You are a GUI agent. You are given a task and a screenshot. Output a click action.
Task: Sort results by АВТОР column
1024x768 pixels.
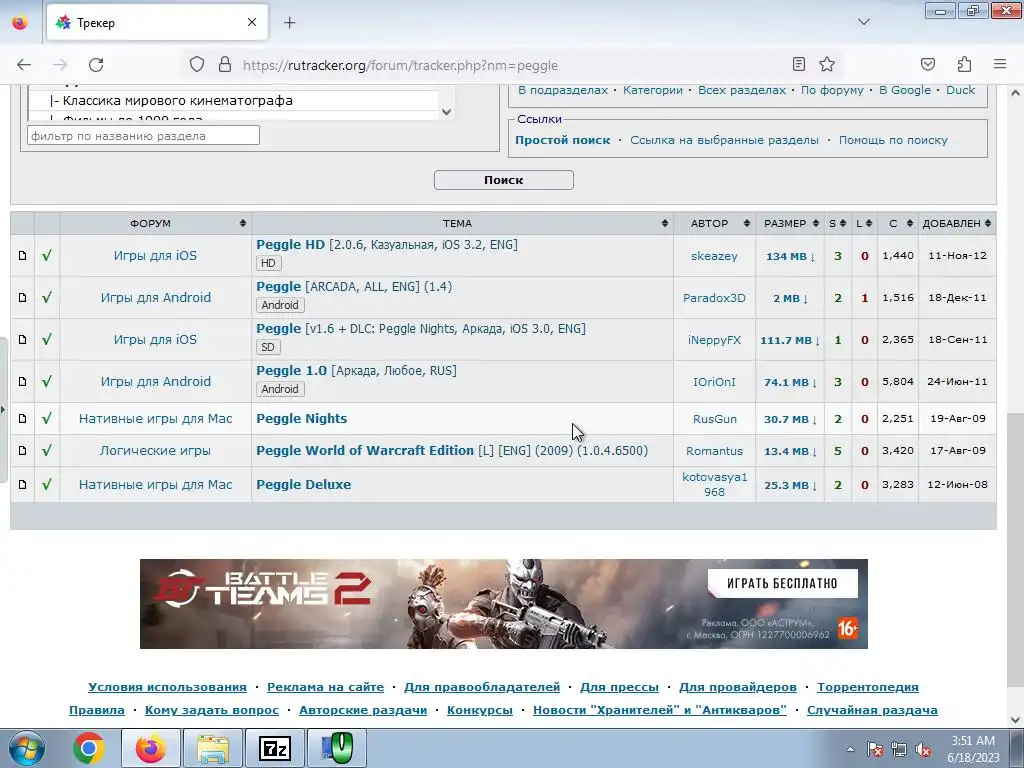pyautogui.click(x=714, y=223)
